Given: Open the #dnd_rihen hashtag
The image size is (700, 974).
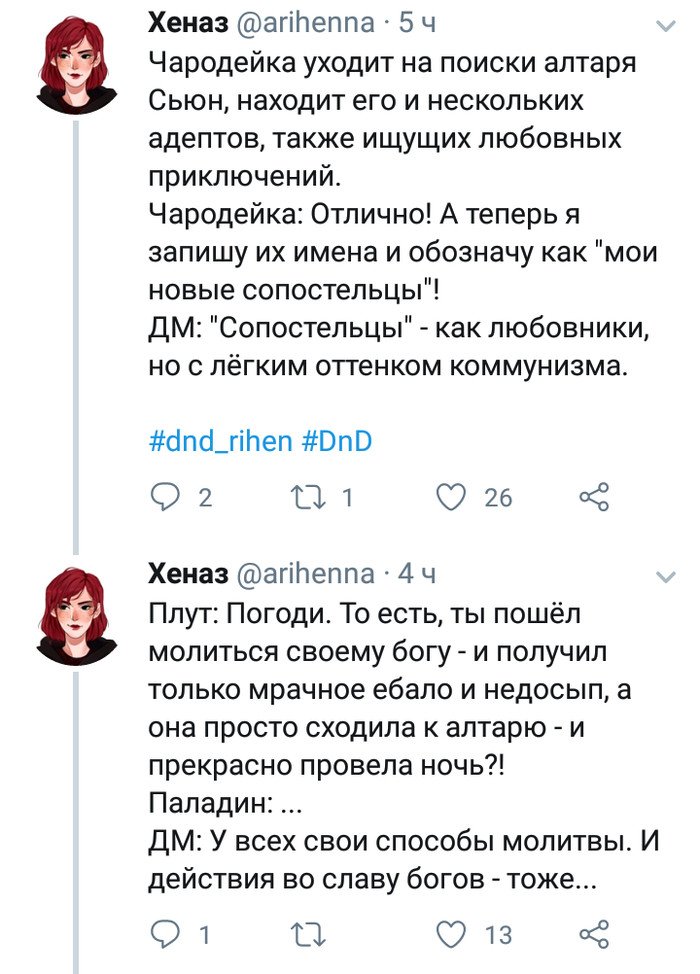Looking at the screenshot, I should click(x=218, y=441).
